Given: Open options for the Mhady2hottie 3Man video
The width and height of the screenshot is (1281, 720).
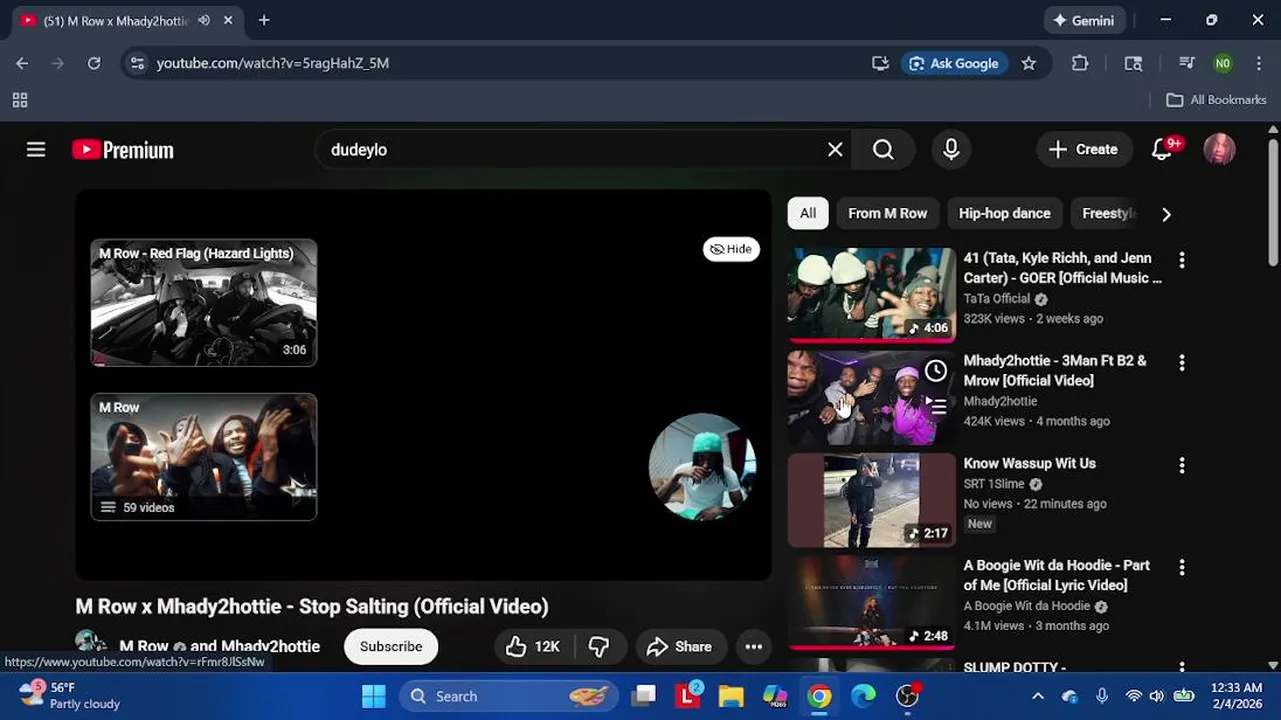Looking at the screenshot, I should (1182, 362).
